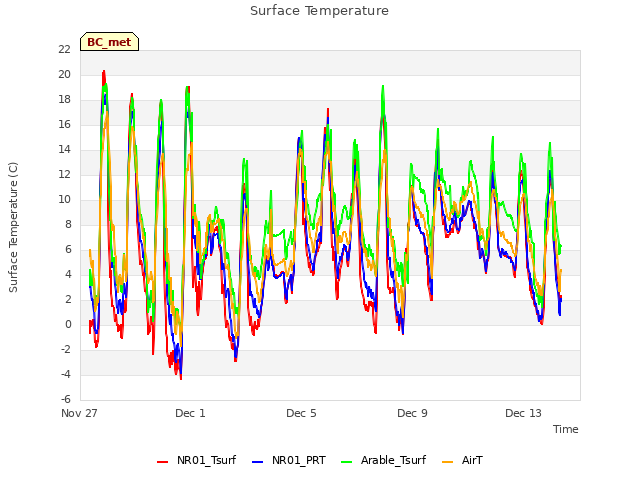Toggle the Arable_Tsurf legend entry
This screenshot has height=480, width=640.
(383, 460)
